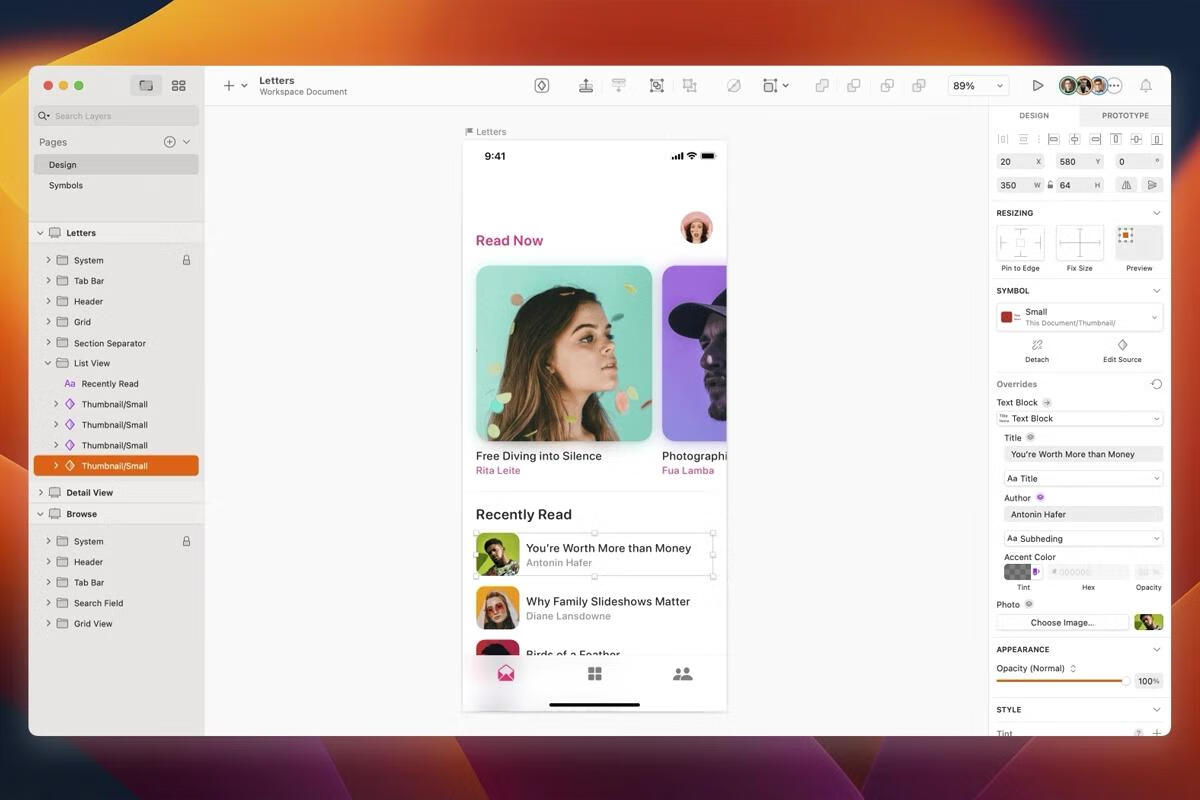Click the Flip Vertical icon
1200x800 pixels.
coord(1152,184)
